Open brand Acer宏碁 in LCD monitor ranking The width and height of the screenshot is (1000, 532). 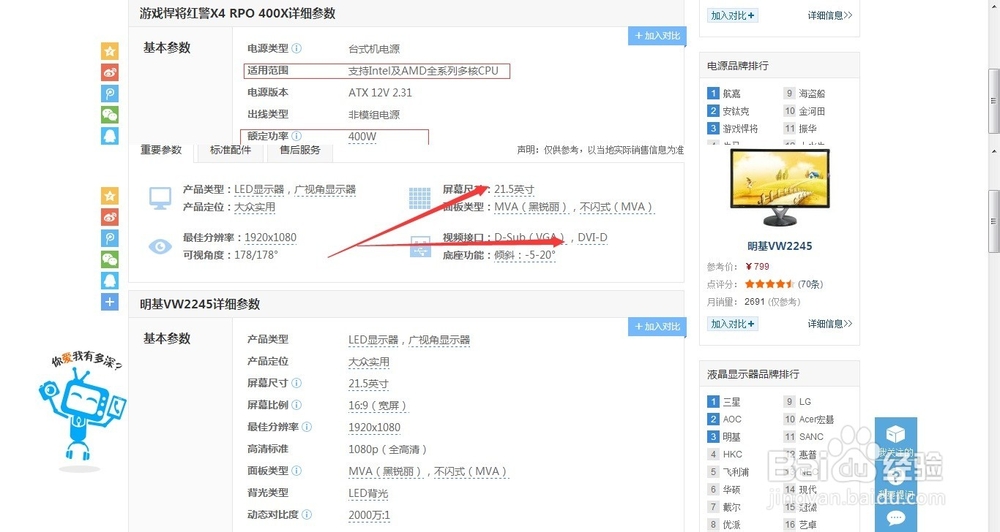(816, 419)
